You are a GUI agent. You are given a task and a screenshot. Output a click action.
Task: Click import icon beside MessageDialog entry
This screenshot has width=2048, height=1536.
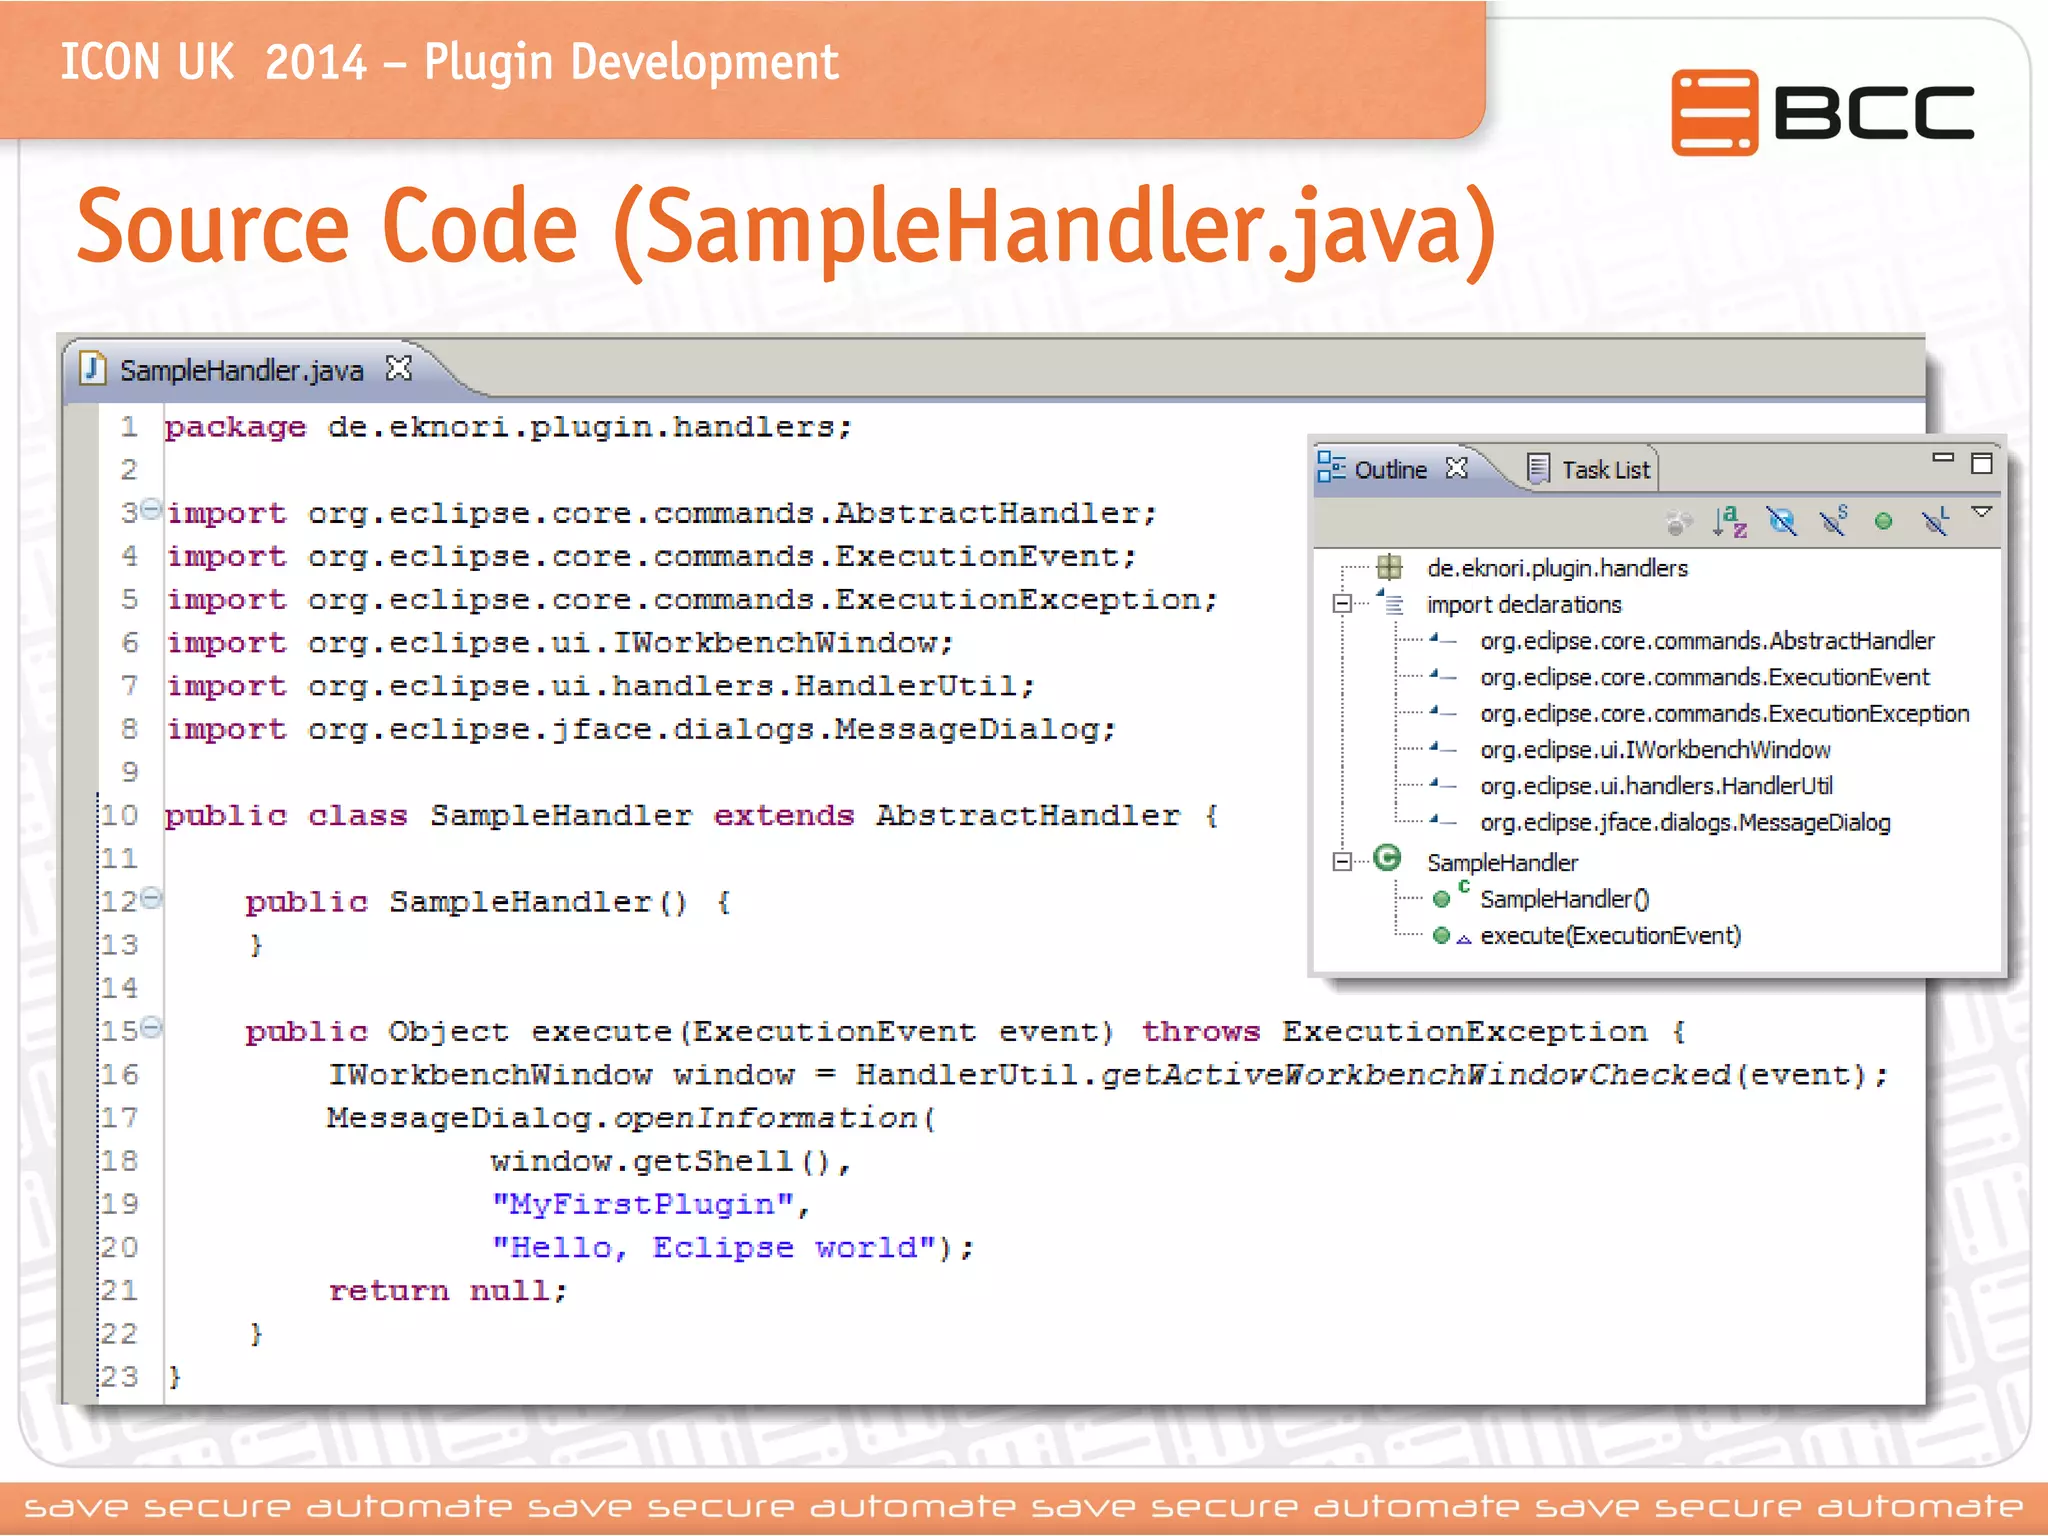tap(1442, 821)
